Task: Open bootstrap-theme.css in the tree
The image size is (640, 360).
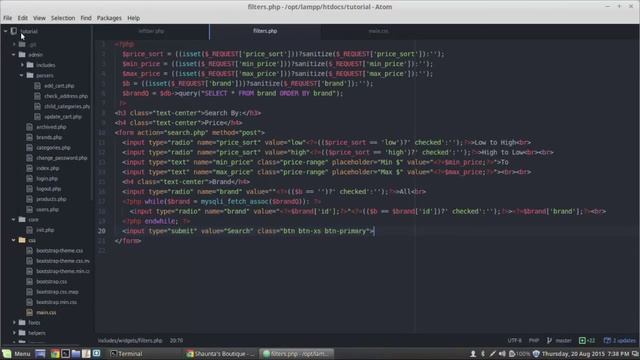Action: (x=60, y=250)
